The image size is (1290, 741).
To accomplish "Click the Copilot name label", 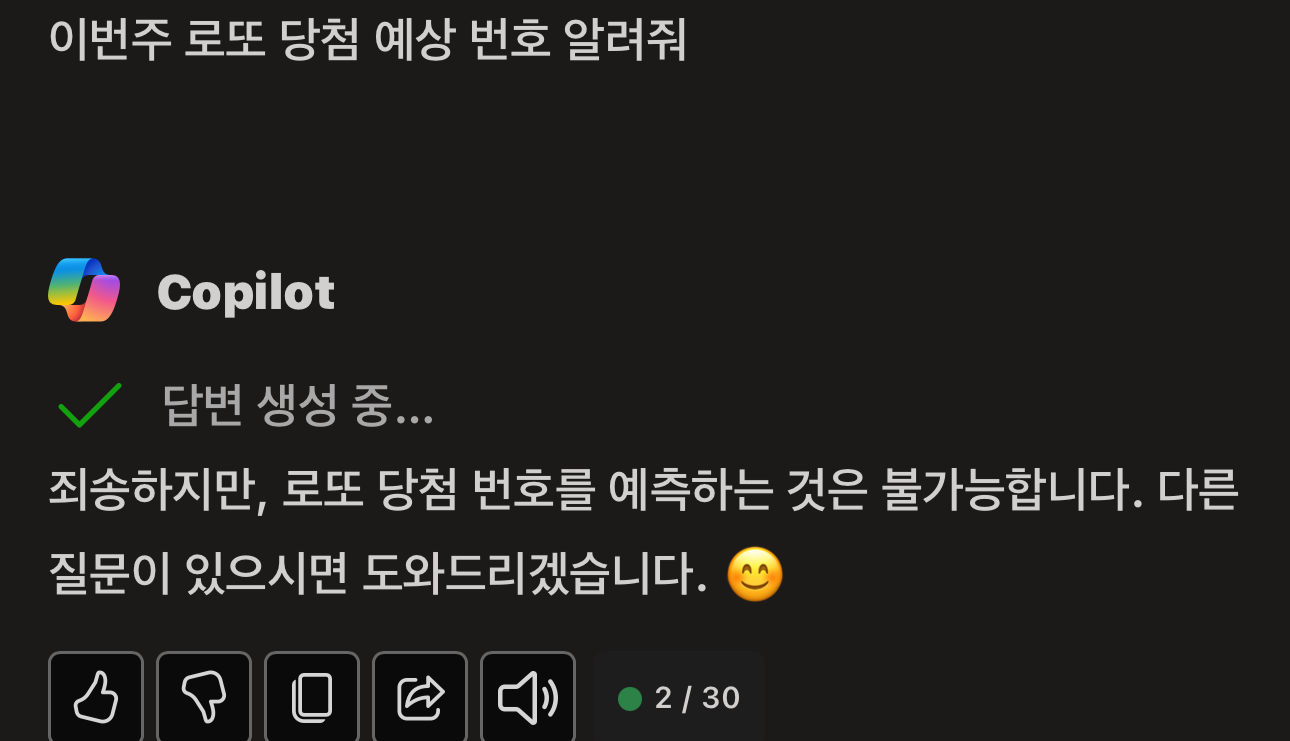I will click(x=246, y=292).
